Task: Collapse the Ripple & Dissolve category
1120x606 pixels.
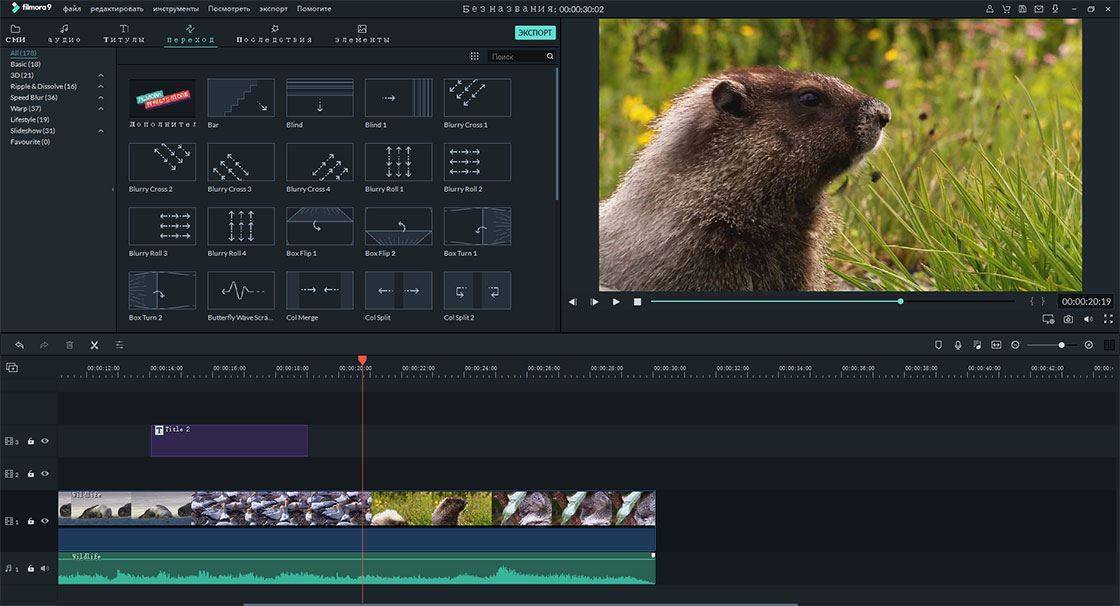Action: pos(101,86)
